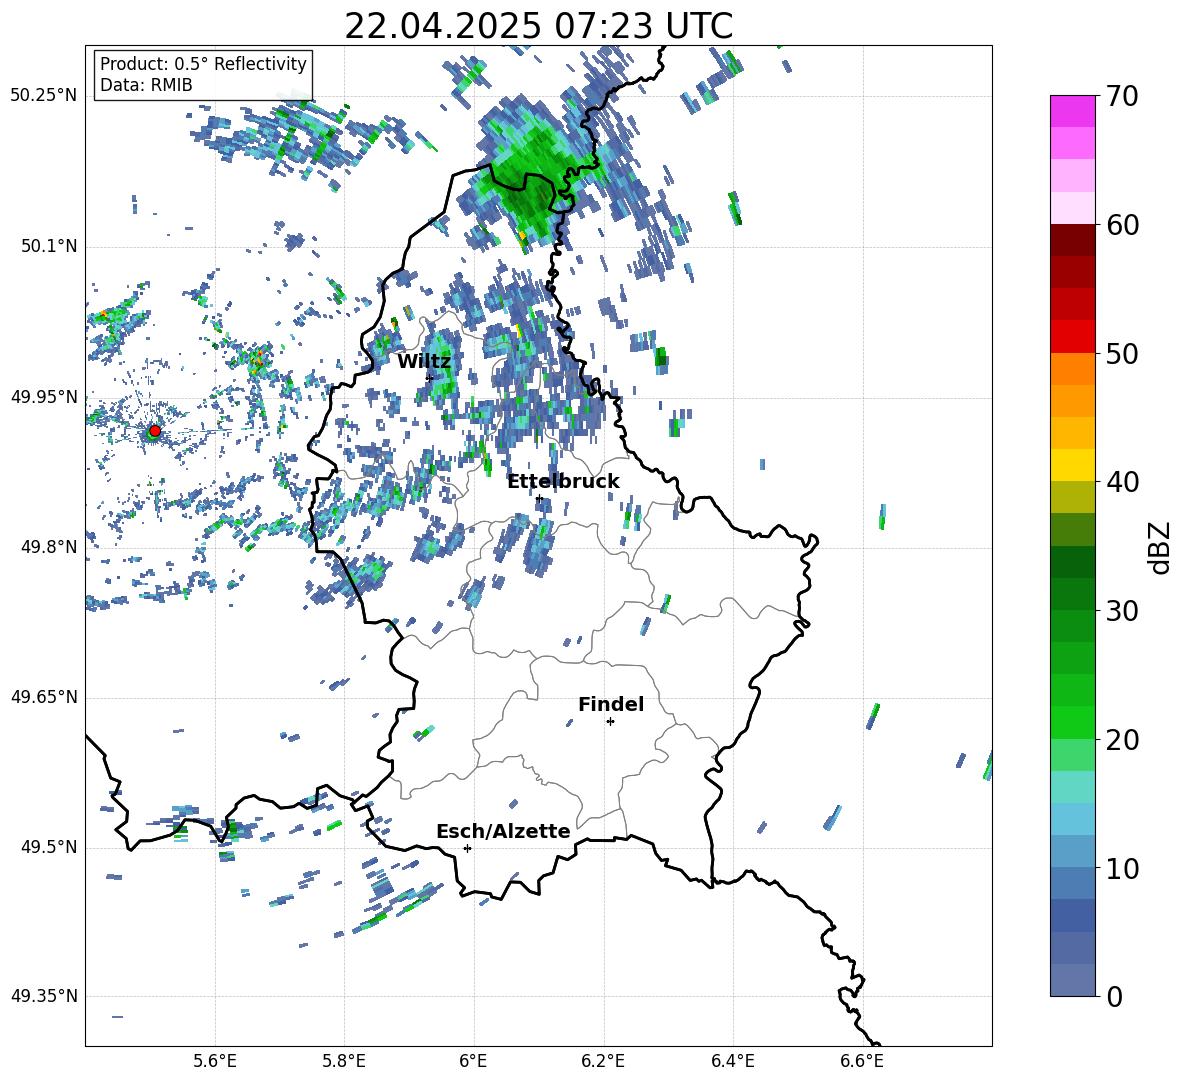The width and height of the screenshot is (1184, 1081).
Task: Click the Wiltz station cross marker
Action: coord(430,378)
